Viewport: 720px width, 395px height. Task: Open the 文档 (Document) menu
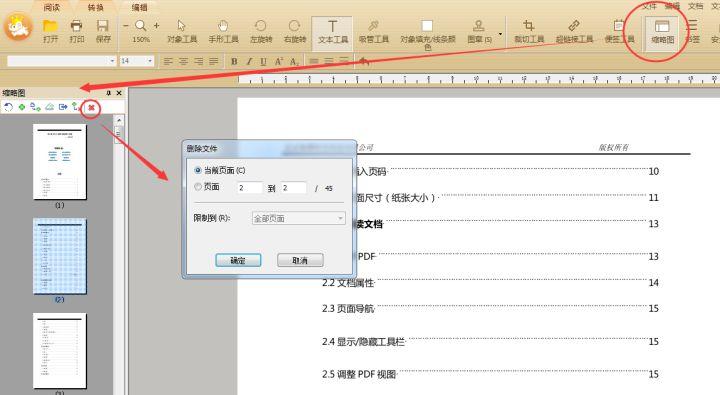[695, 6]
